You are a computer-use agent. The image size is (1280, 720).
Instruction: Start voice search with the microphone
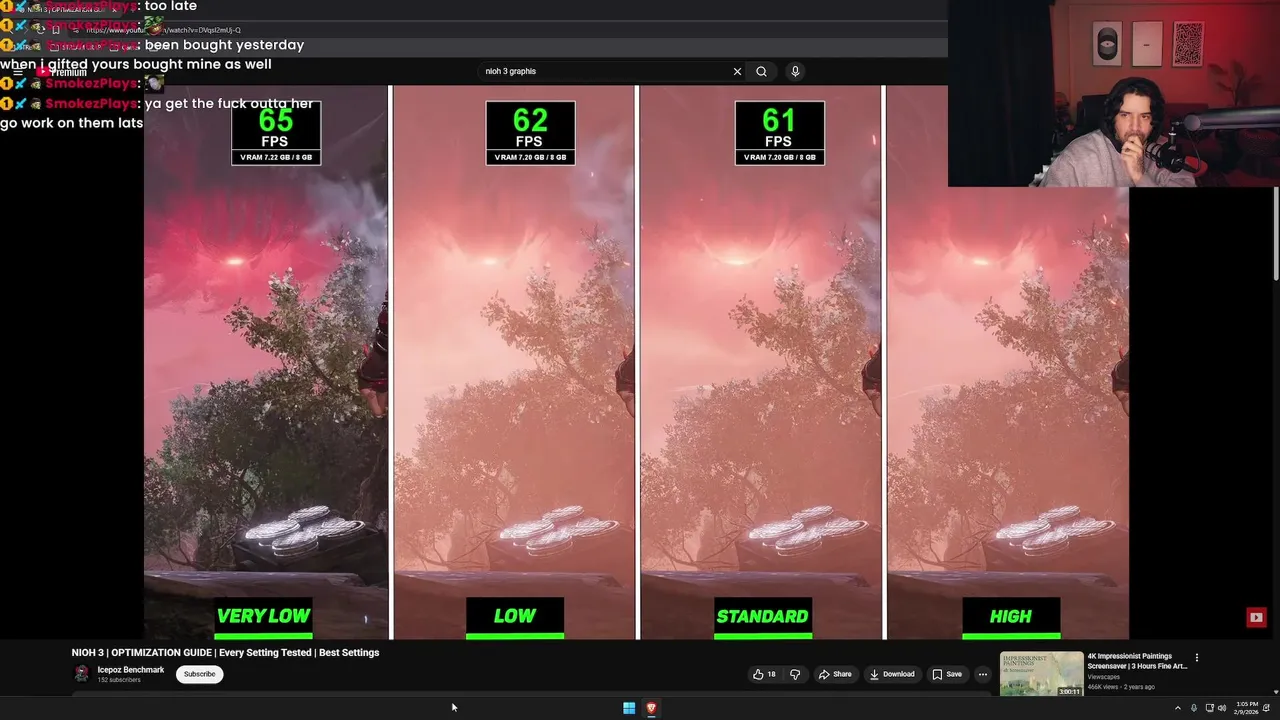(x=795, y=71)
